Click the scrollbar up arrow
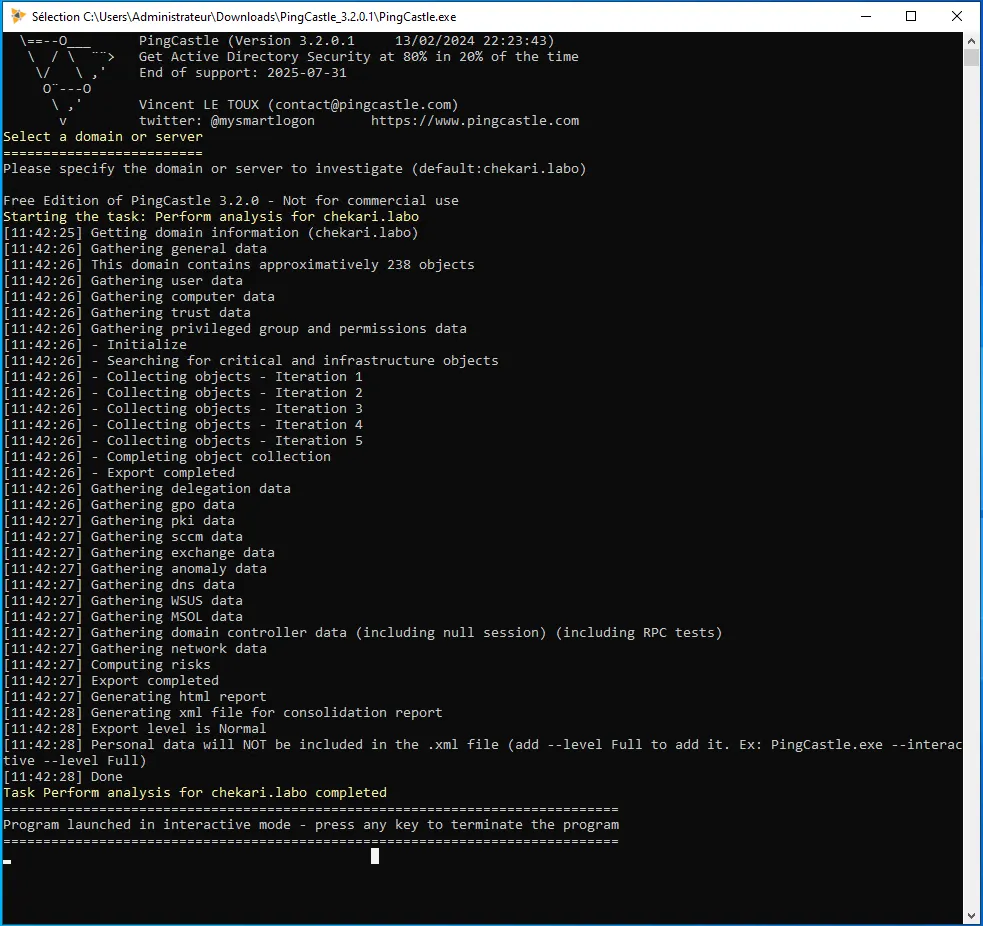This screenshot has width=983, height=926. pos(971,40)
